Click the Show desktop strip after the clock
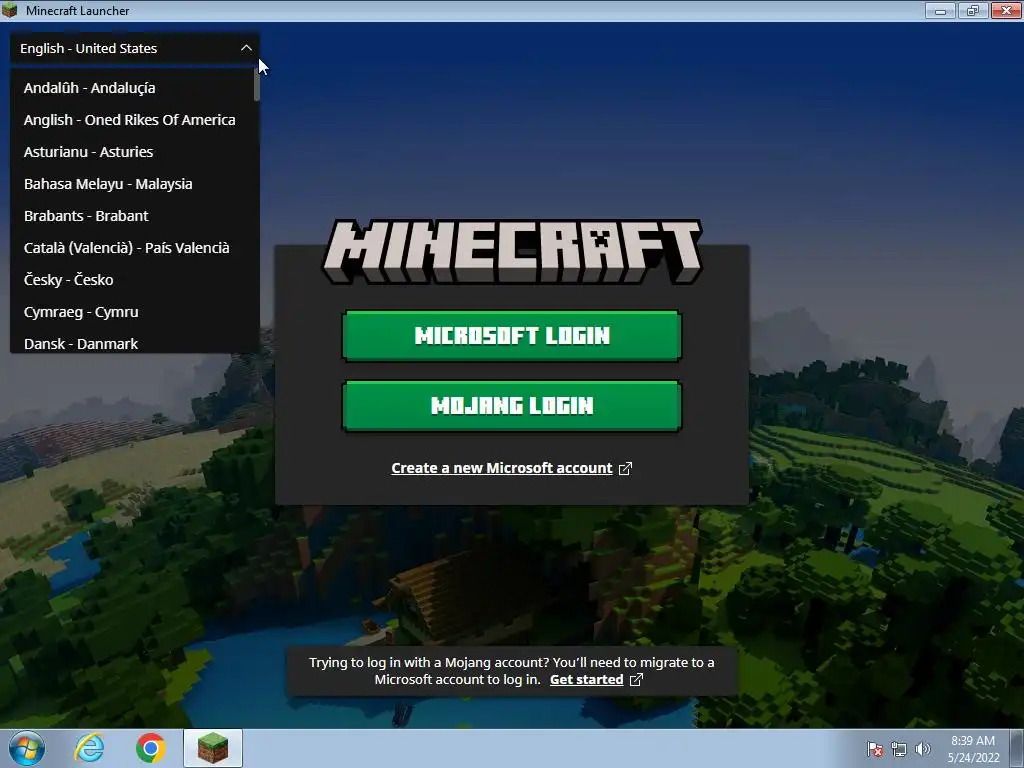The image size is (1024, 768). coord(1017,748)
